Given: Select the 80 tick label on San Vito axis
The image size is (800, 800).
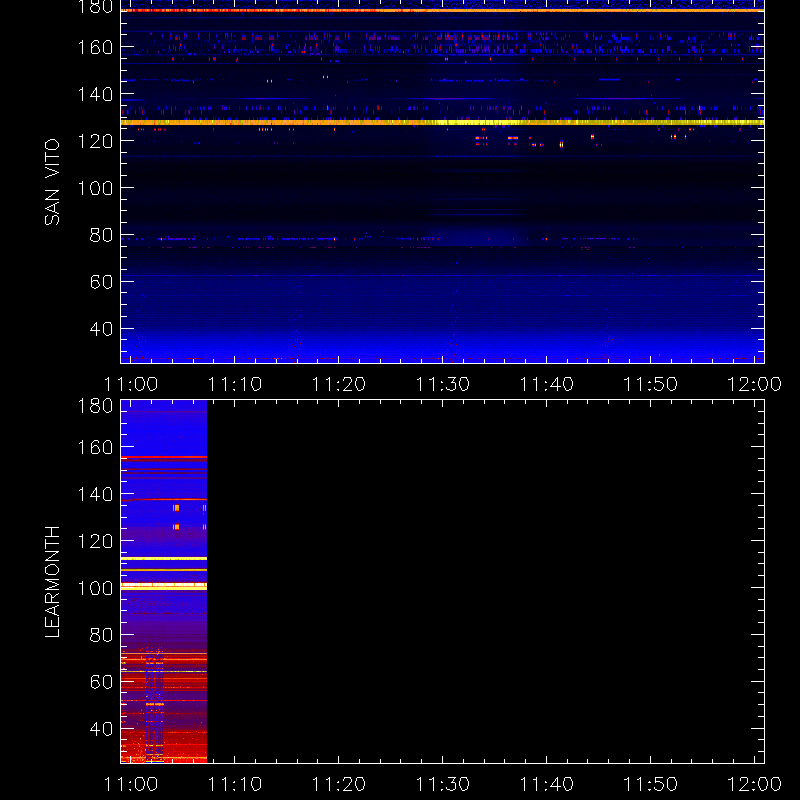Looking at the screenshot, I should coord(101,235).
